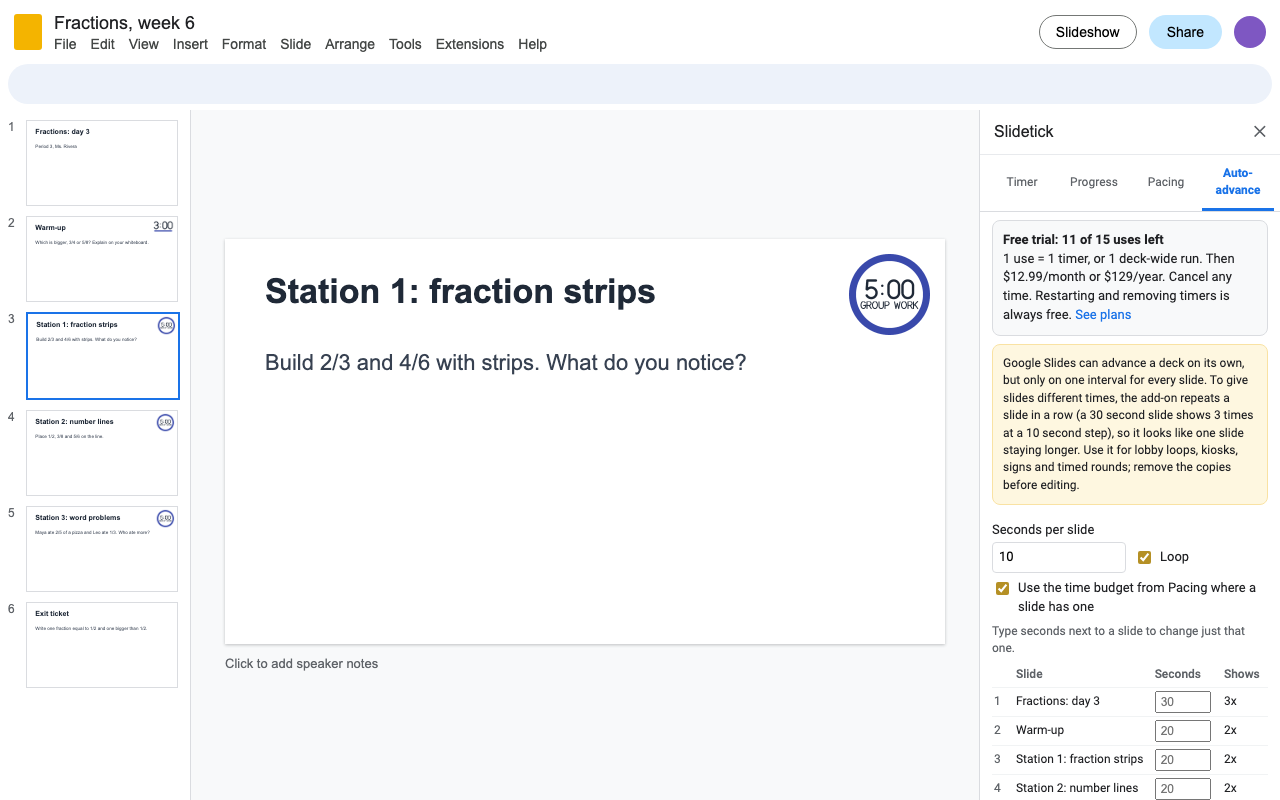
Task: Click the 5:00 group work timer circle
Action: (889, 294)
